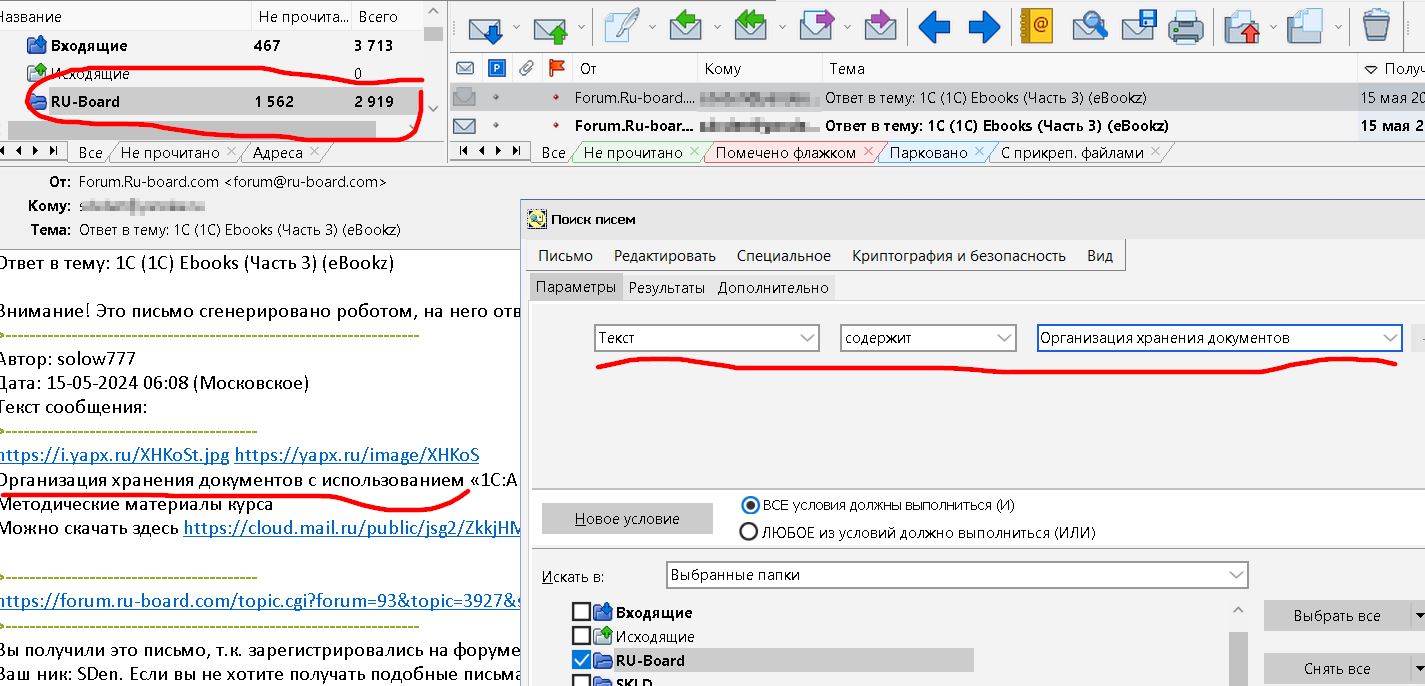Viewport: 1425px width, 686px height.
Task: Open the i.yapx.ru XHKoSt.jpg link
Action: pos(114,455)
